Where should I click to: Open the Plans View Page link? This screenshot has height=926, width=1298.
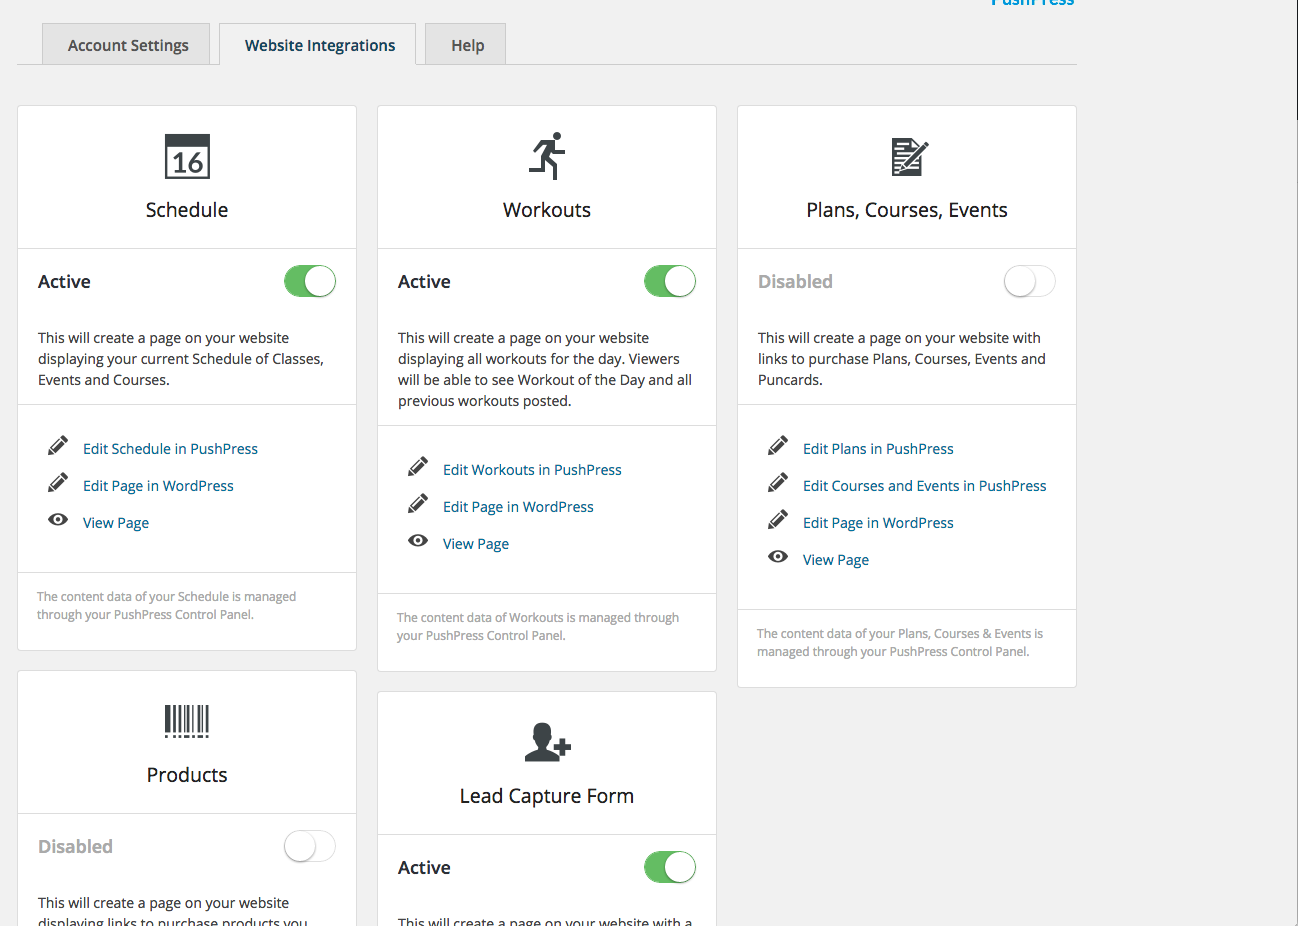(836, 560)
